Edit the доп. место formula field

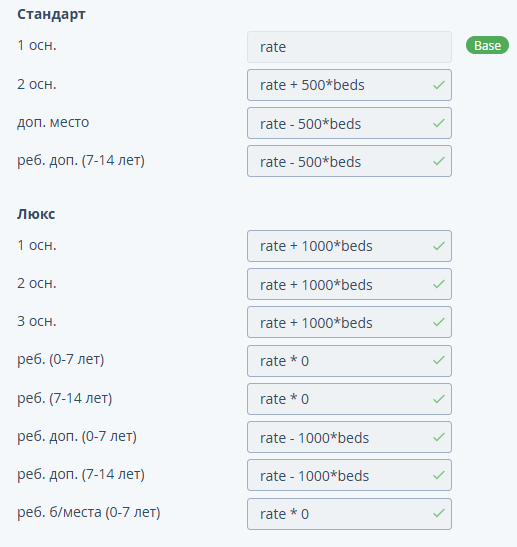point(349,123)
